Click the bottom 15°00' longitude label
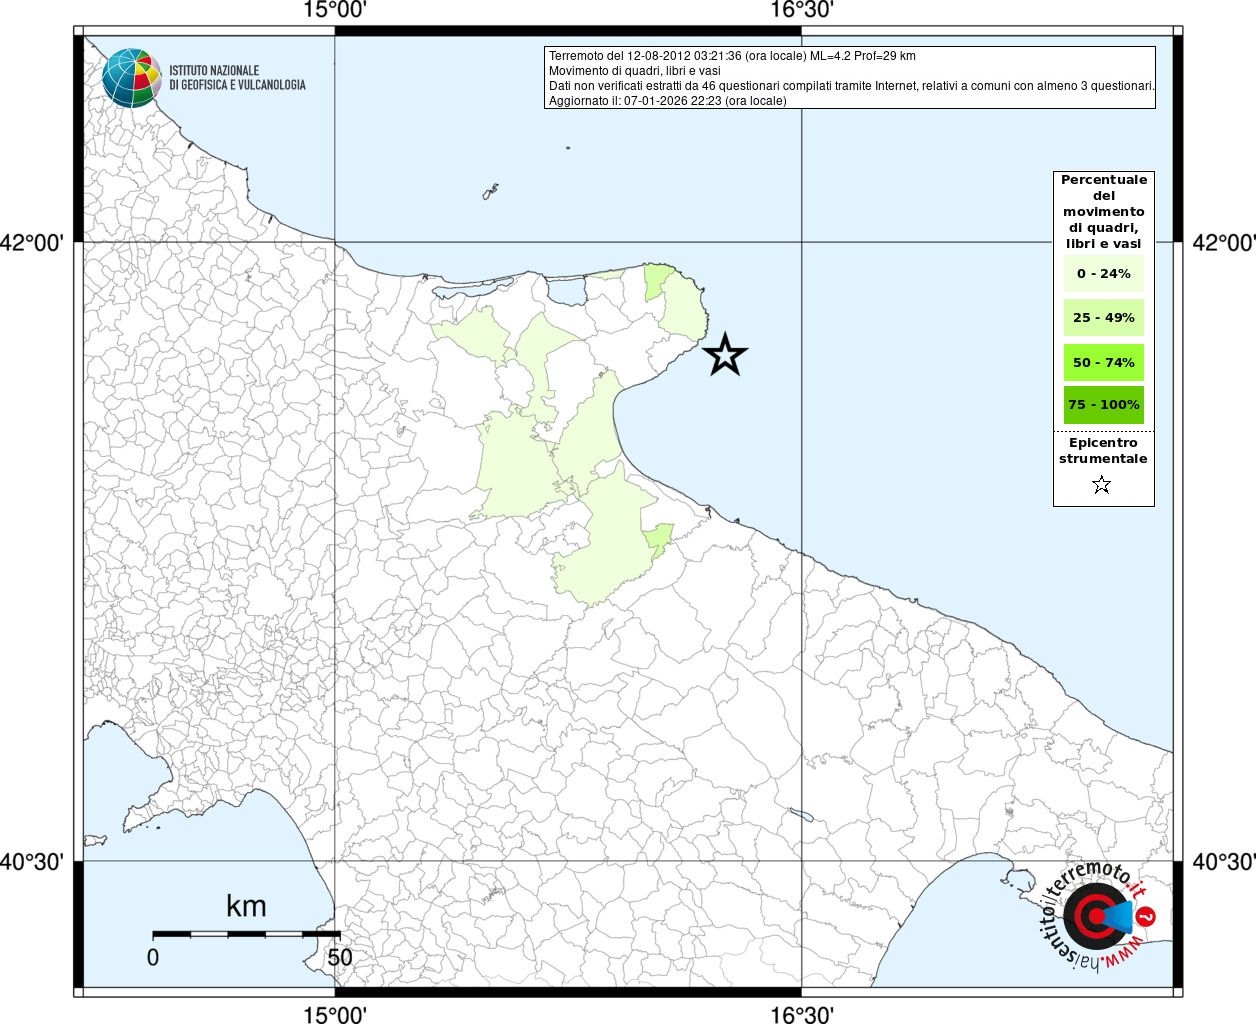Viewport: 1256px width, 1024px height. click(x=335, y=1014)
